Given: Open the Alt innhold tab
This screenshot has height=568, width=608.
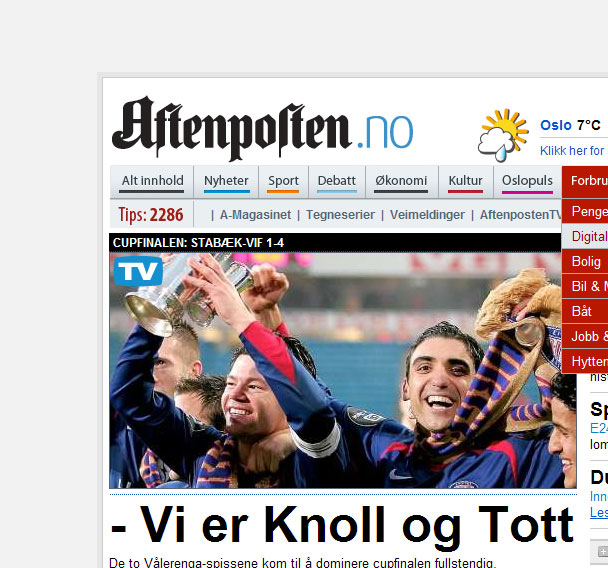Looking at the screenshot, I should 152,182.
